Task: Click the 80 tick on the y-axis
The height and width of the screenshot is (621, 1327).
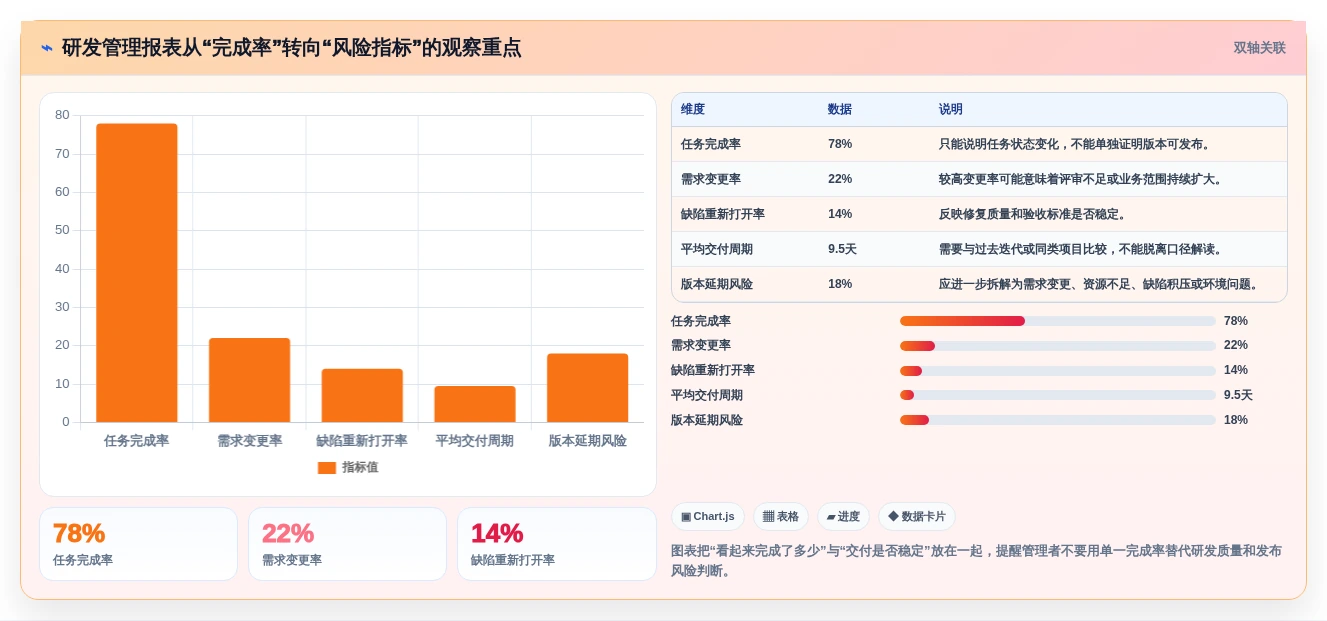Action: point(63,115)
